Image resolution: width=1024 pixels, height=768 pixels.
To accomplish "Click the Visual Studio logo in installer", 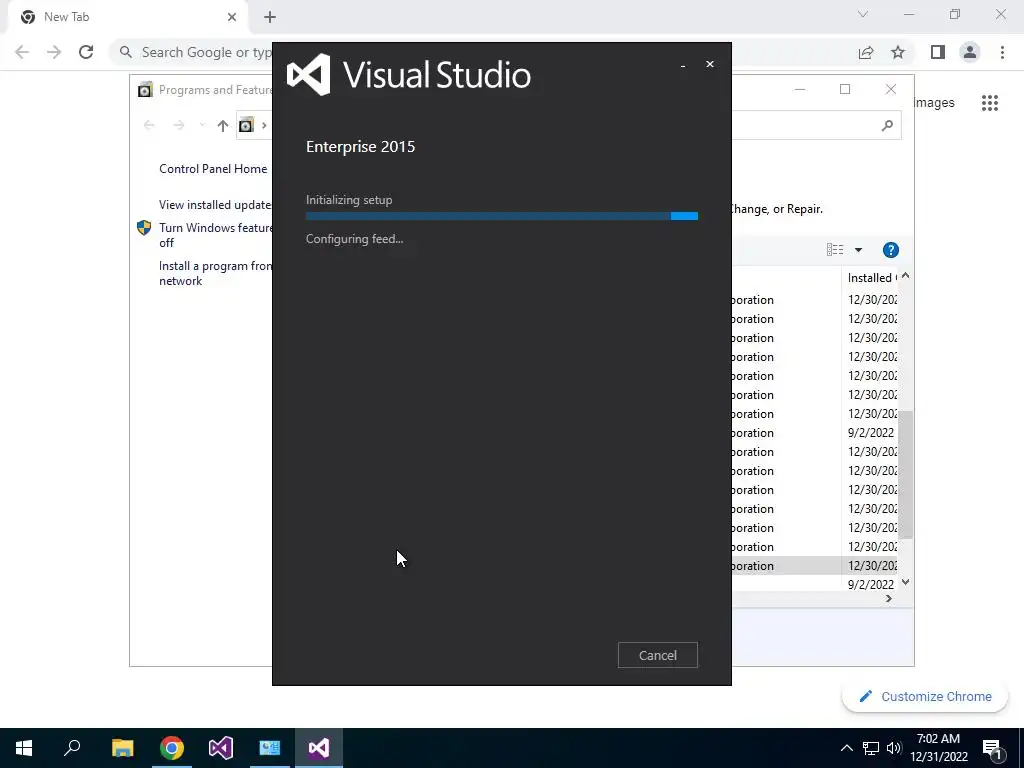I will [x=308, y=74].
